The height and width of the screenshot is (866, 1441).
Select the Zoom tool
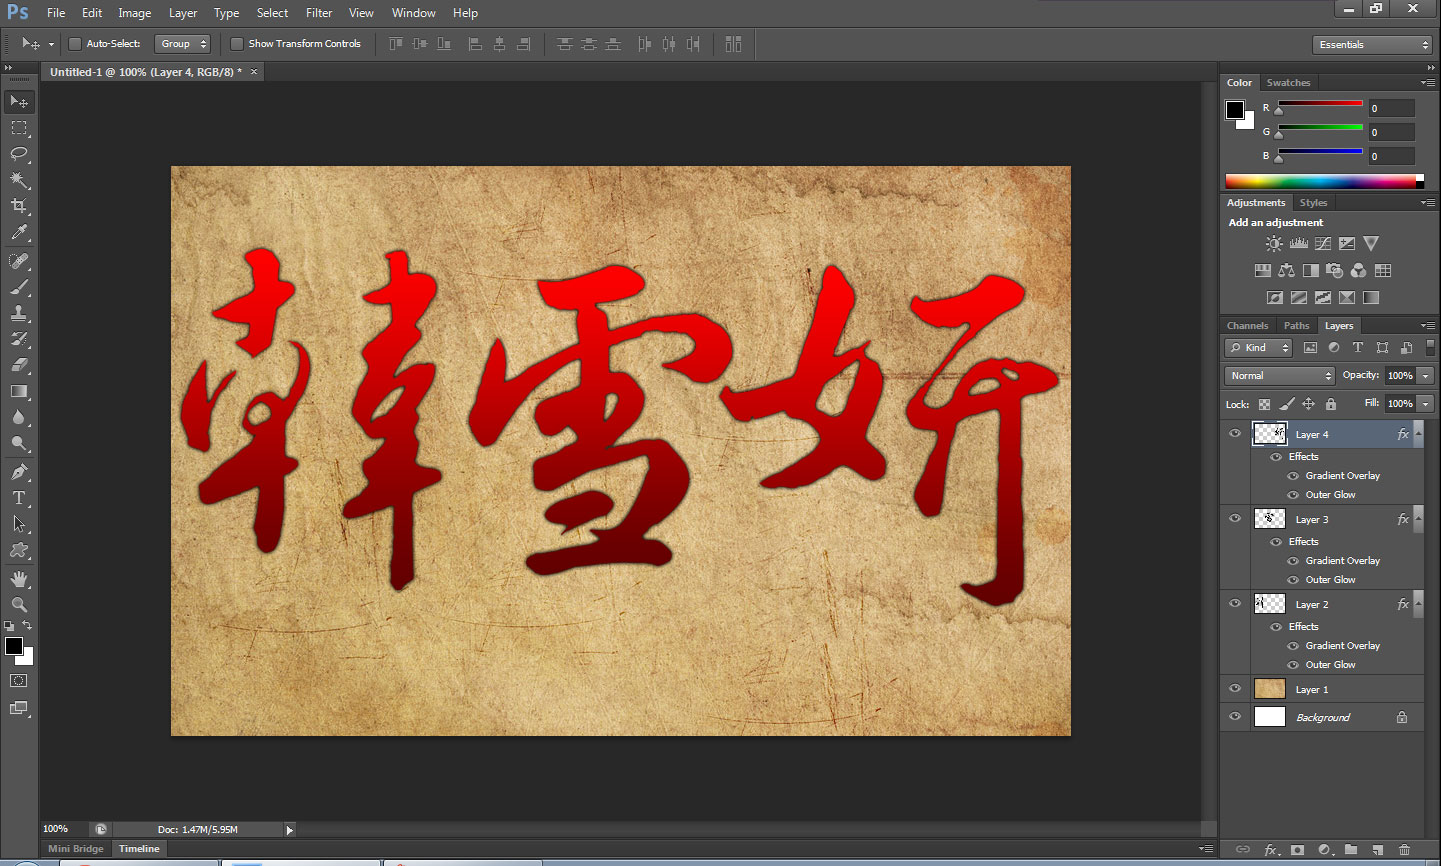[19, 605]
